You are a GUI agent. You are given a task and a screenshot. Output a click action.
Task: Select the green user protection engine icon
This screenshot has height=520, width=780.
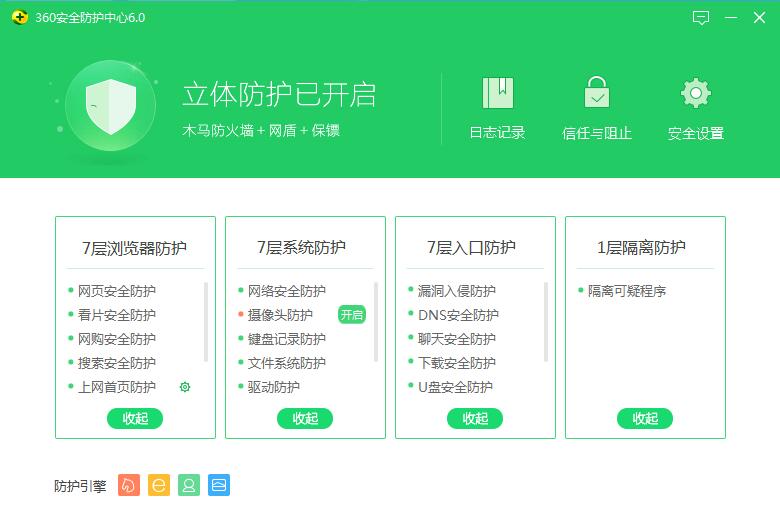[x=189, y=485]
